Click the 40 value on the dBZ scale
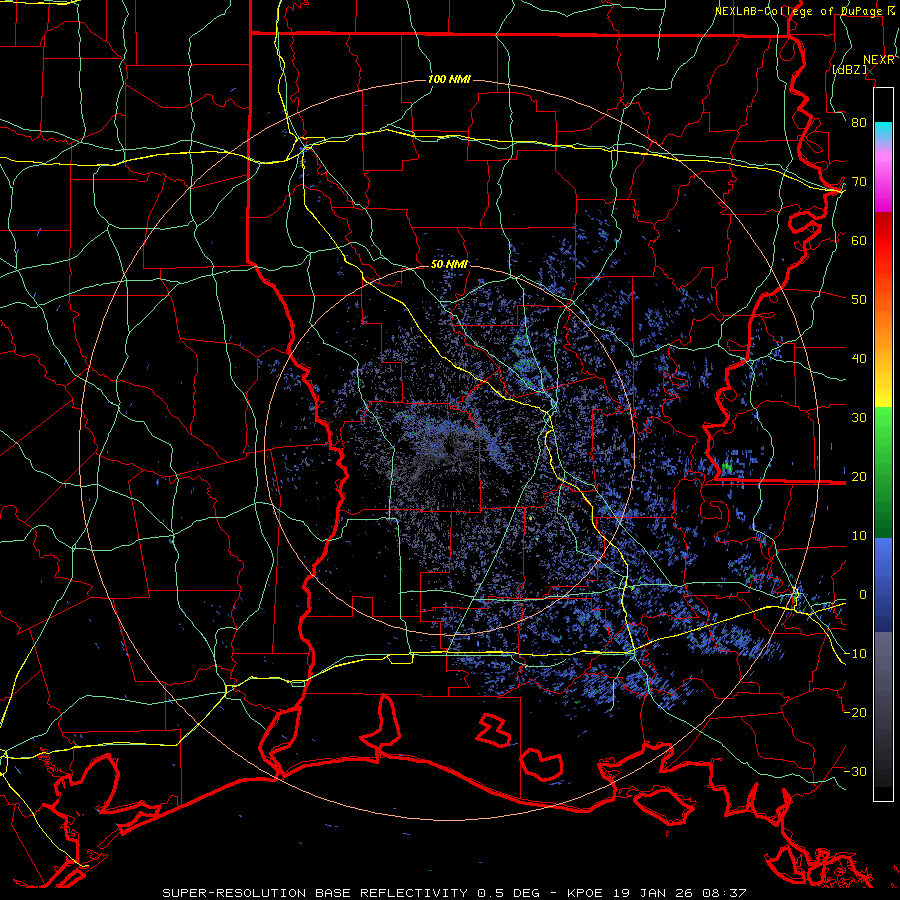Viewport: 900px width, 900px height. pos(859,359)
